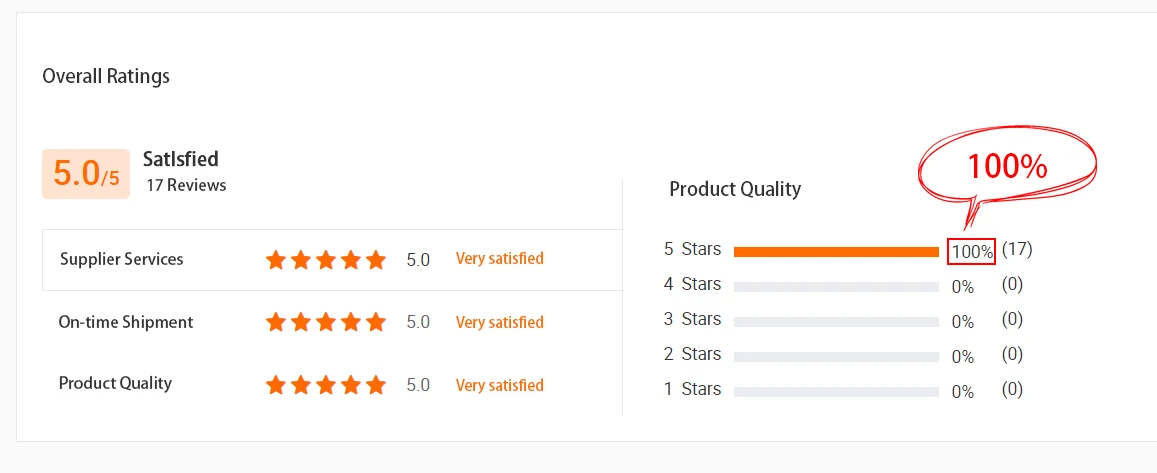This screenshot has height=473, width=1157.
Task: Click the fifth star in Product Quality row
Action: tap(376, 385)
